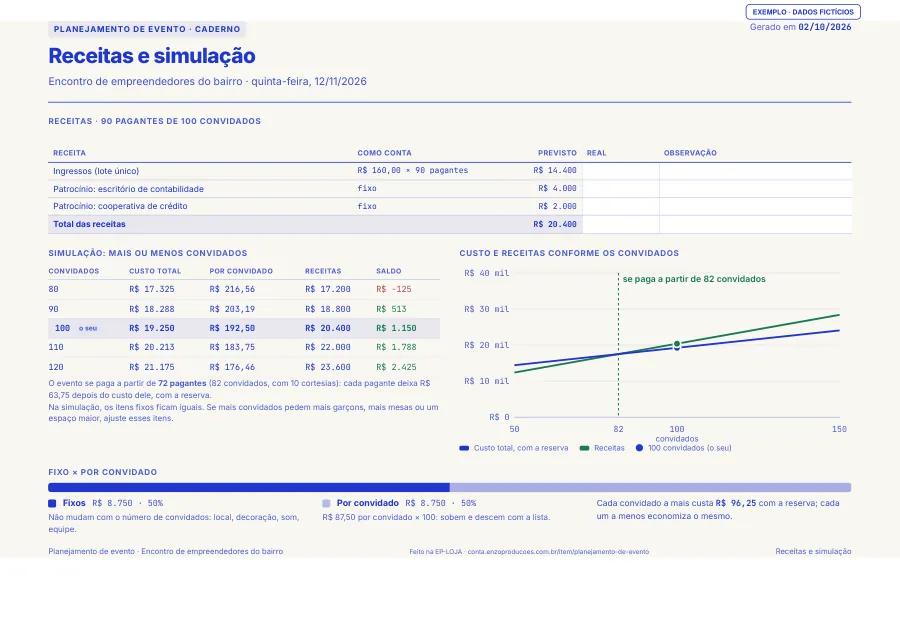Click the footer text 'Planejamento de evento · Encontro de empreendedores'
This screenshot has width=900, height=637.
165,551
